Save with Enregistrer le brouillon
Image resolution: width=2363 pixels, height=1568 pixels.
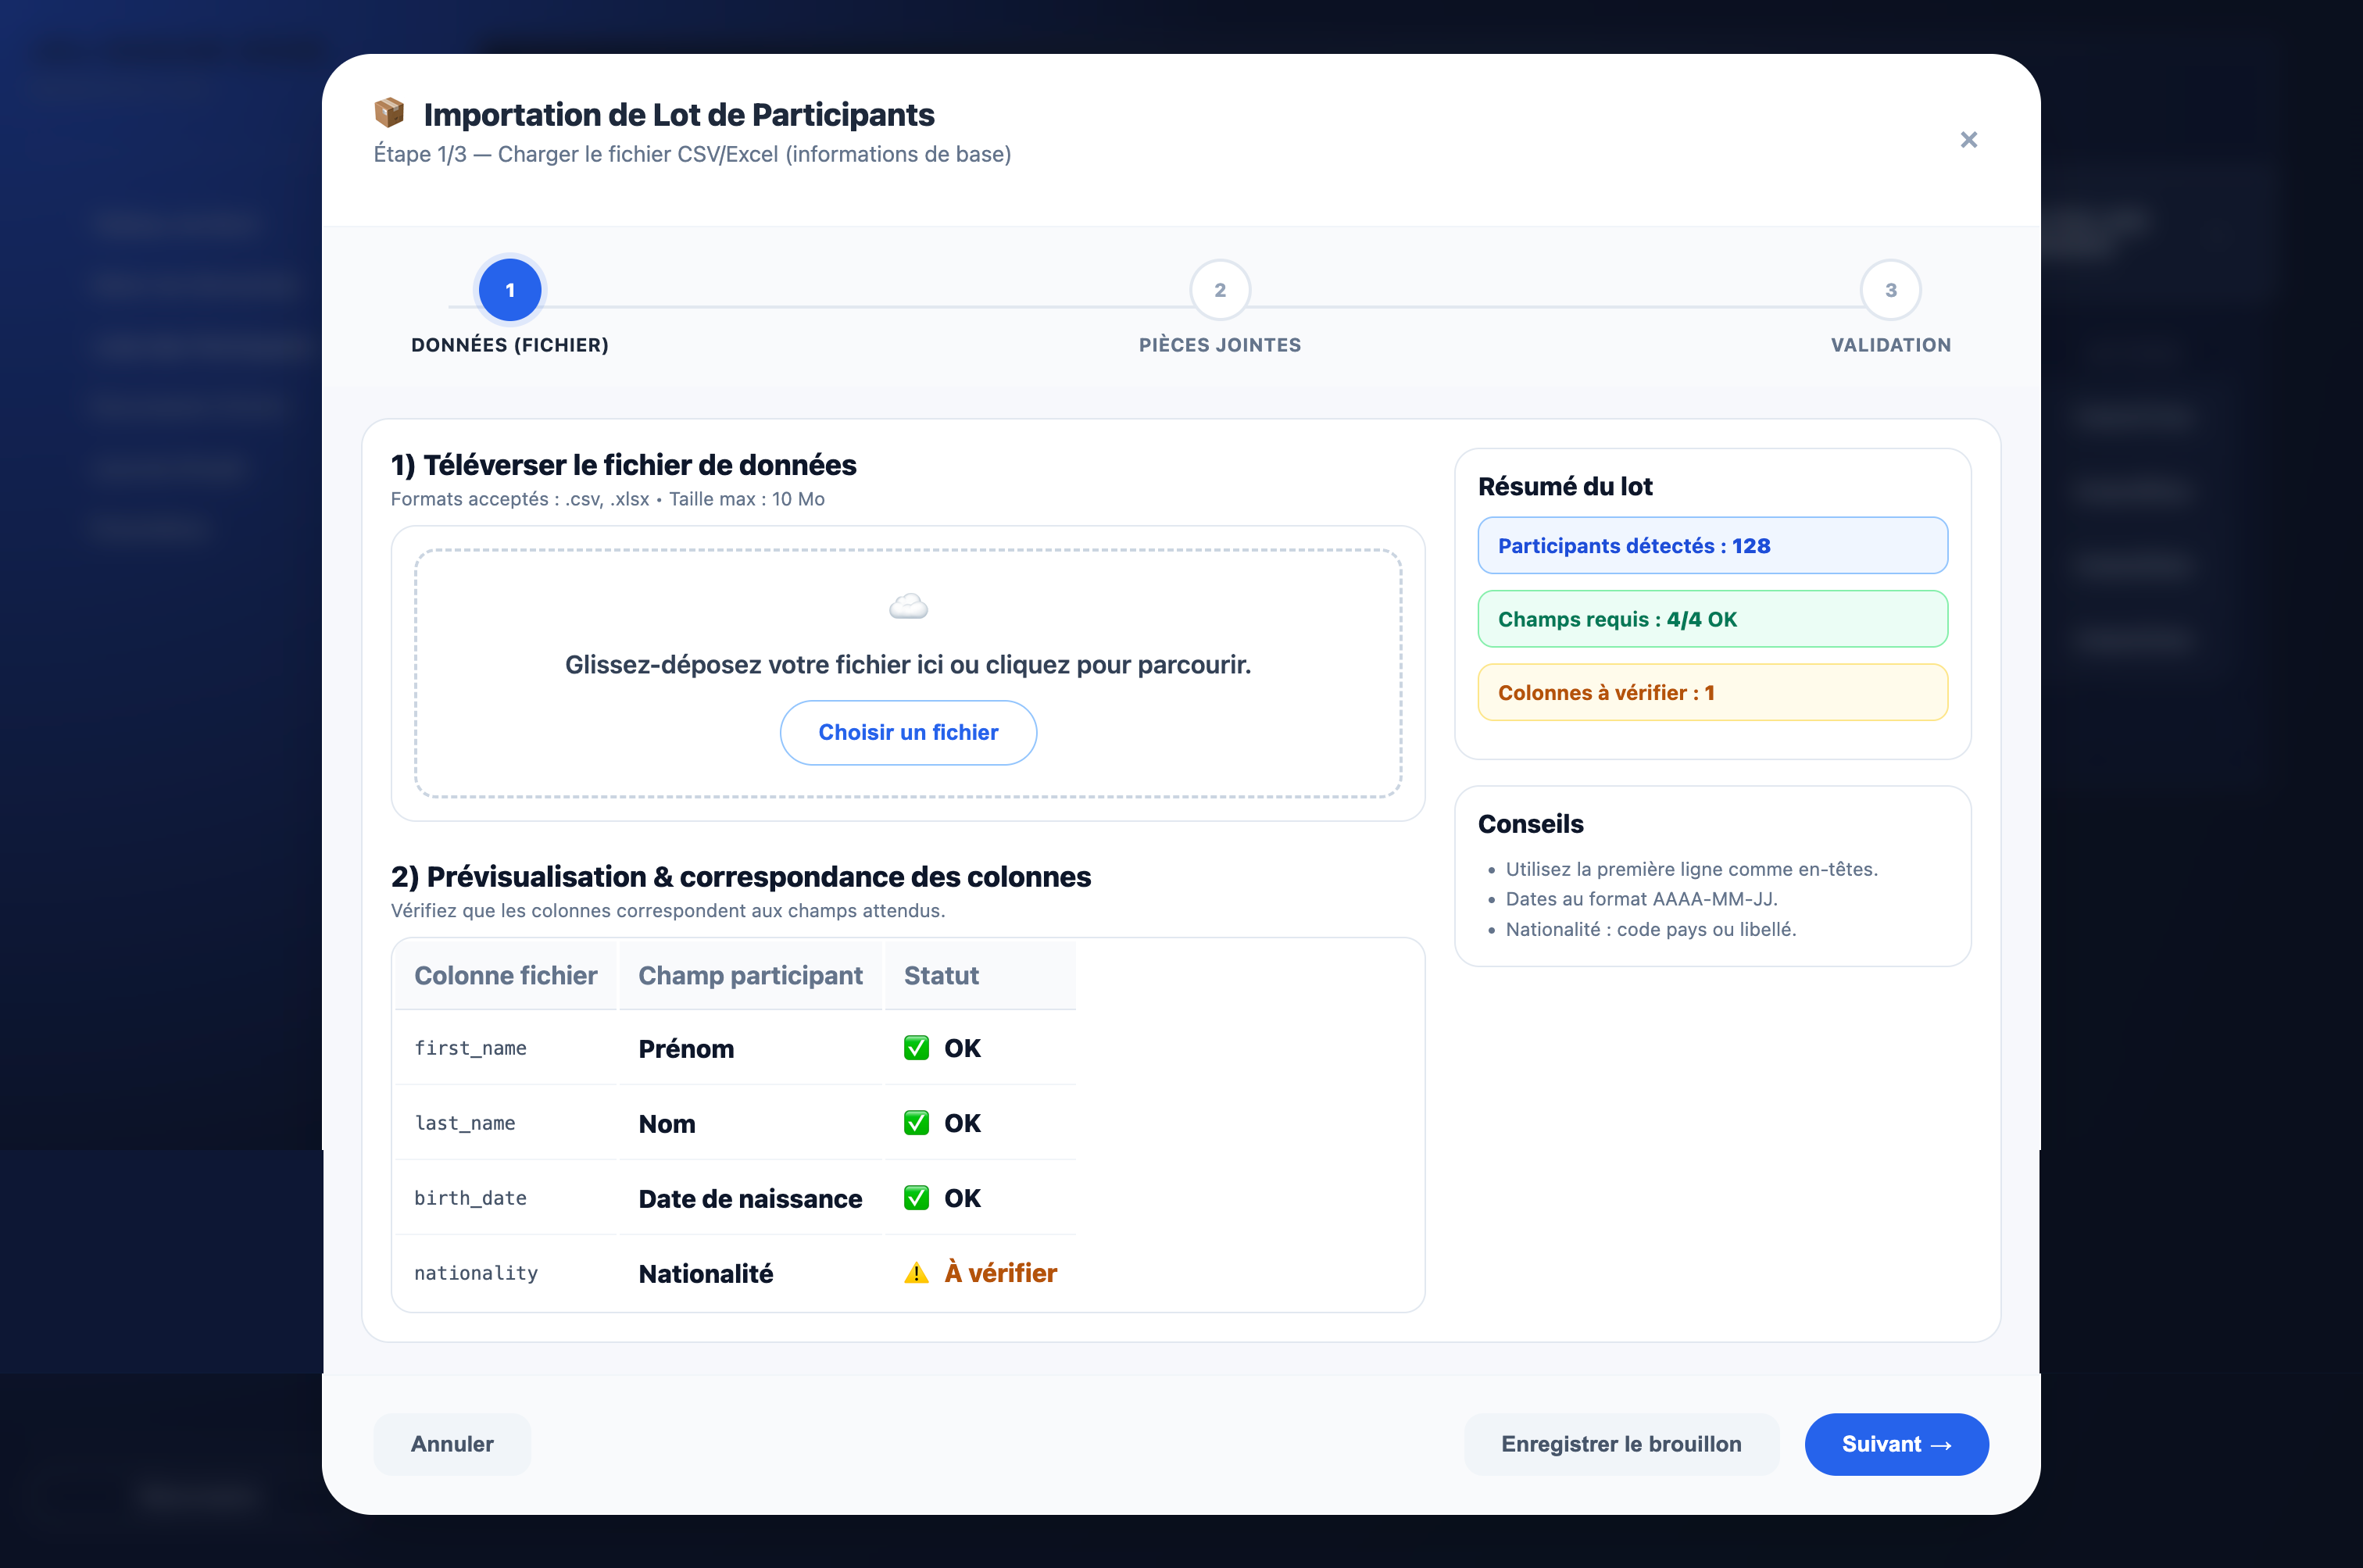(x=1620, y=1444)
